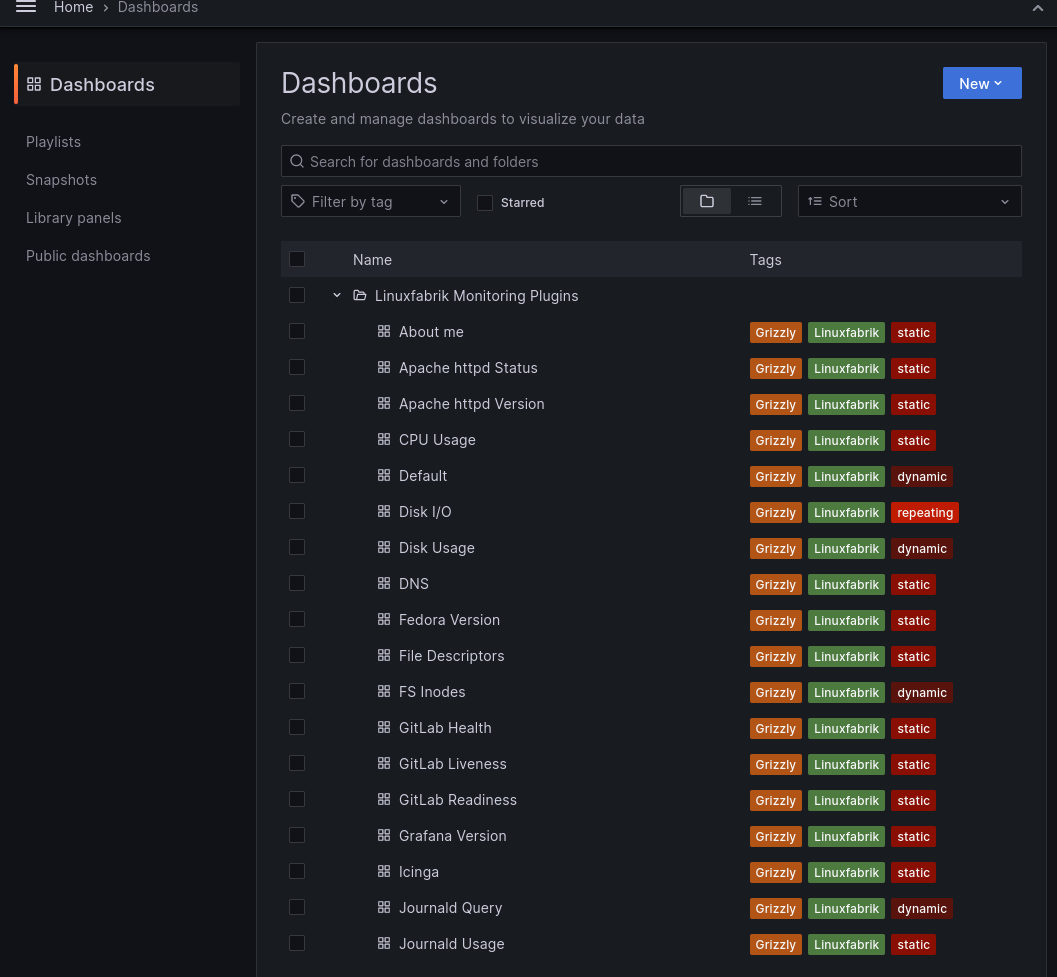The height and width of the screenshot is (977, 1057).
Task: Click the search dashboards and folders field
Action: [x=651, y=161]
